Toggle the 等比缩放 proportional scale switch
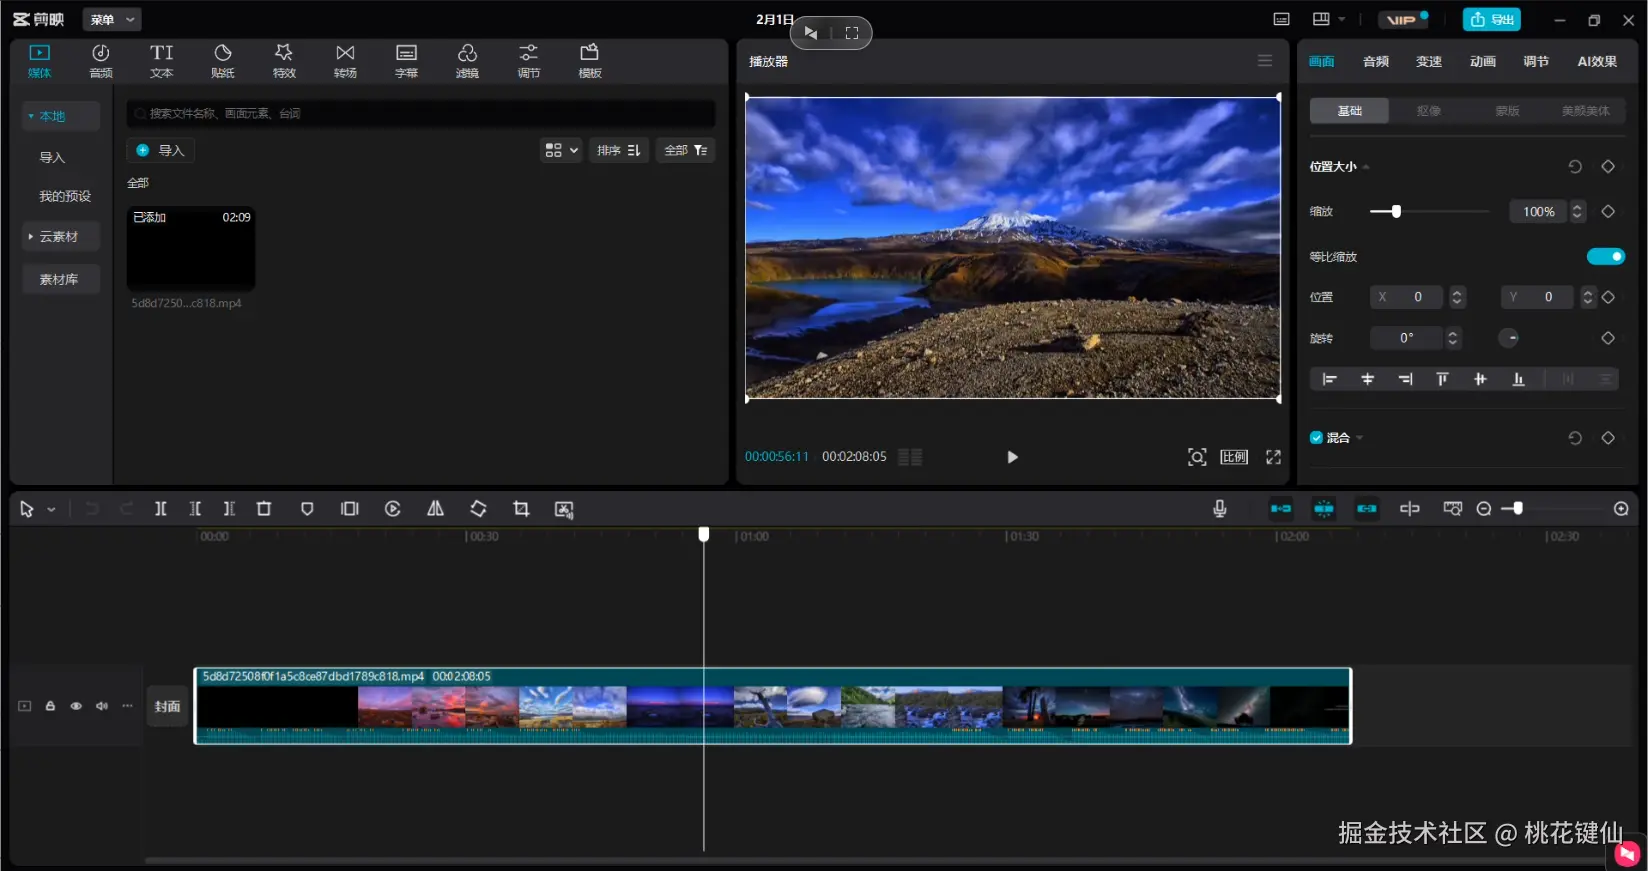The height and width of the screenshot is (871, 1648). point(1605,257)
